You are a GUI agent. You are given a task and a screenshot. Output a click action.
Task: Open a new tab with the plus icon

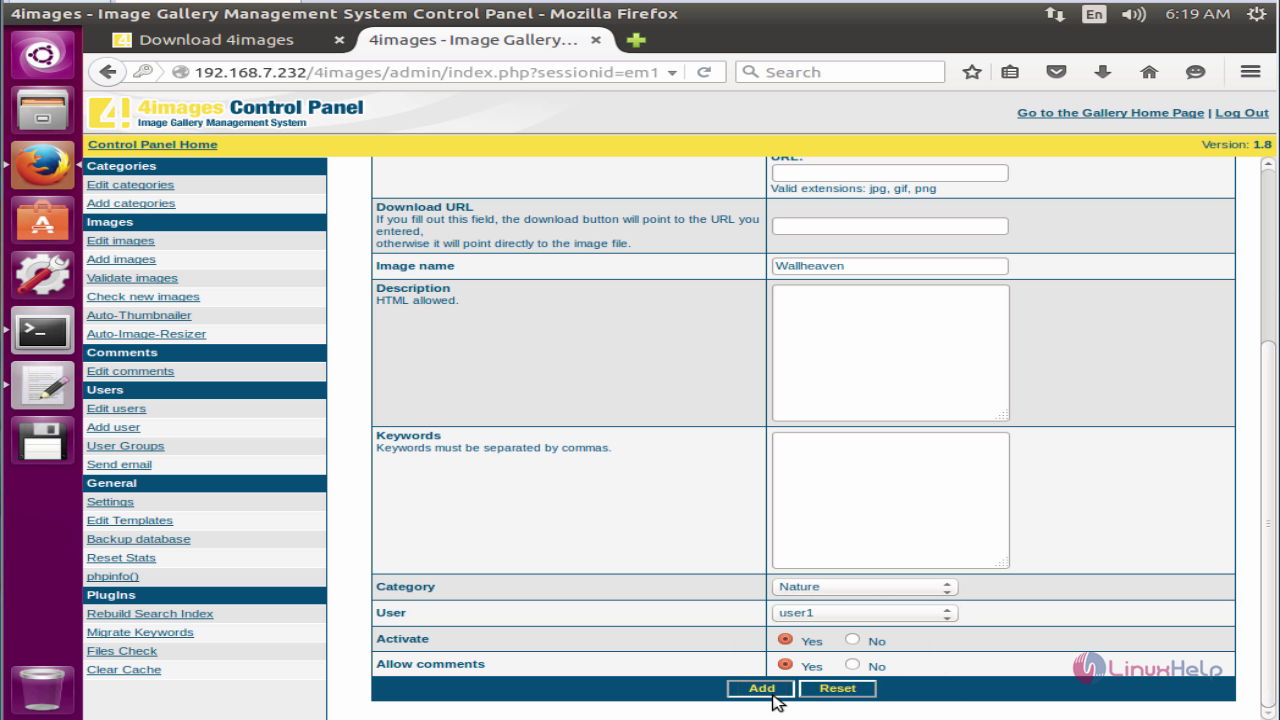point(635,40)
